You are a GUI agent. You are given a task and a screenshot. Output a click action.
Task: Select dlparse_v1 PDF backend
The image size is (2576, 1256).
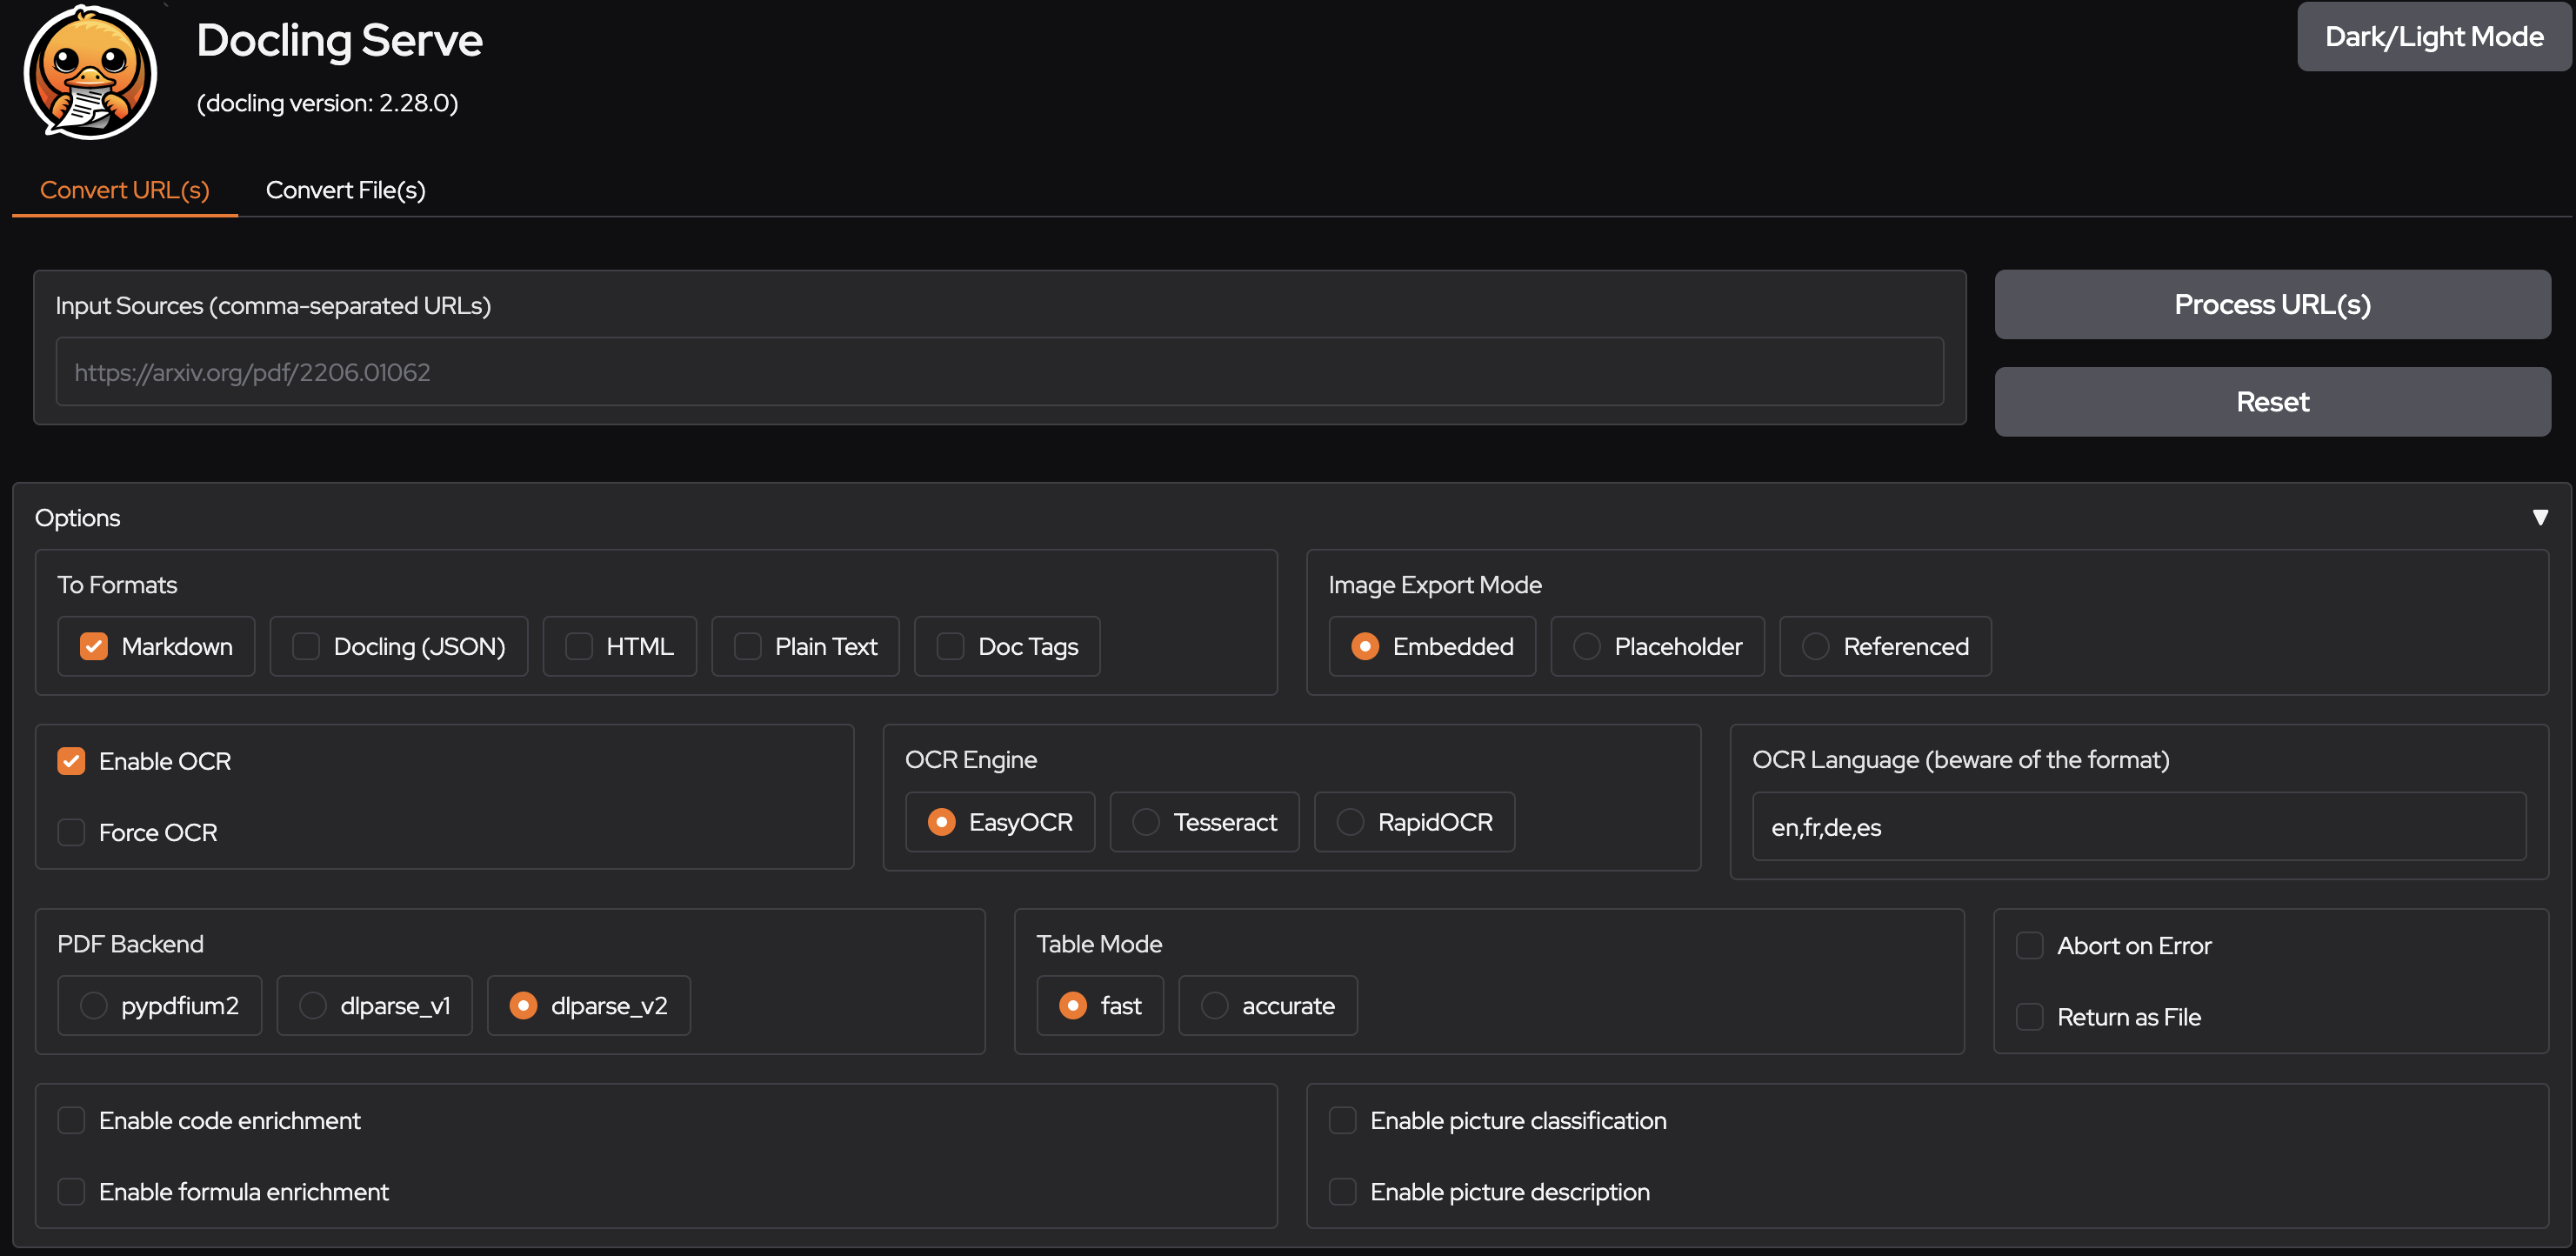tap(313, 1005)
